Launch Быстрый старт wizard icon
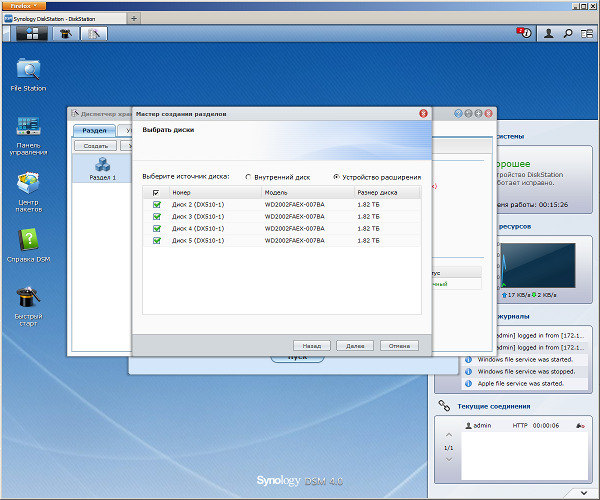Screen dimensions: 600x500 tap(28, 298)
